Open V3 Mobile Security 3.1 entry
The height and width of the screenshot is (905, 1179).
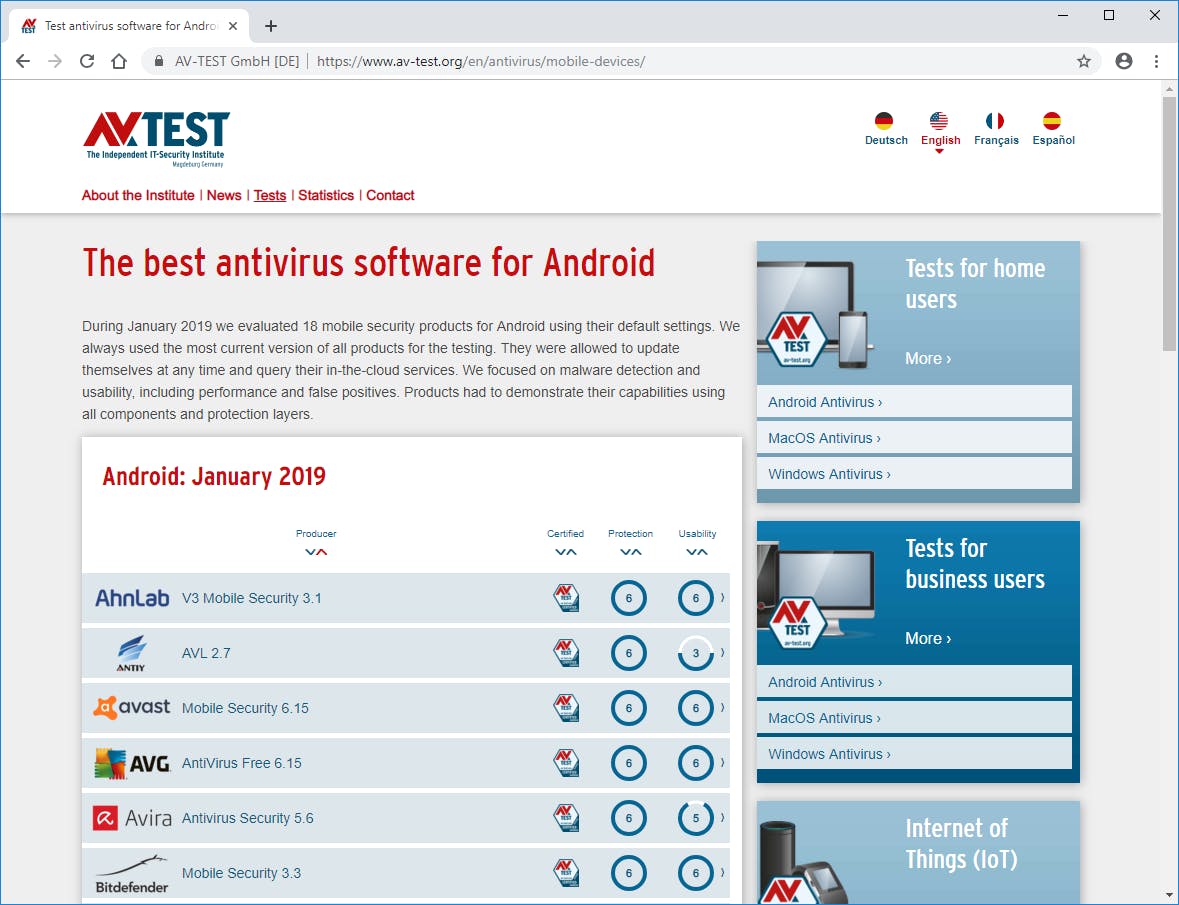(252, 598)
